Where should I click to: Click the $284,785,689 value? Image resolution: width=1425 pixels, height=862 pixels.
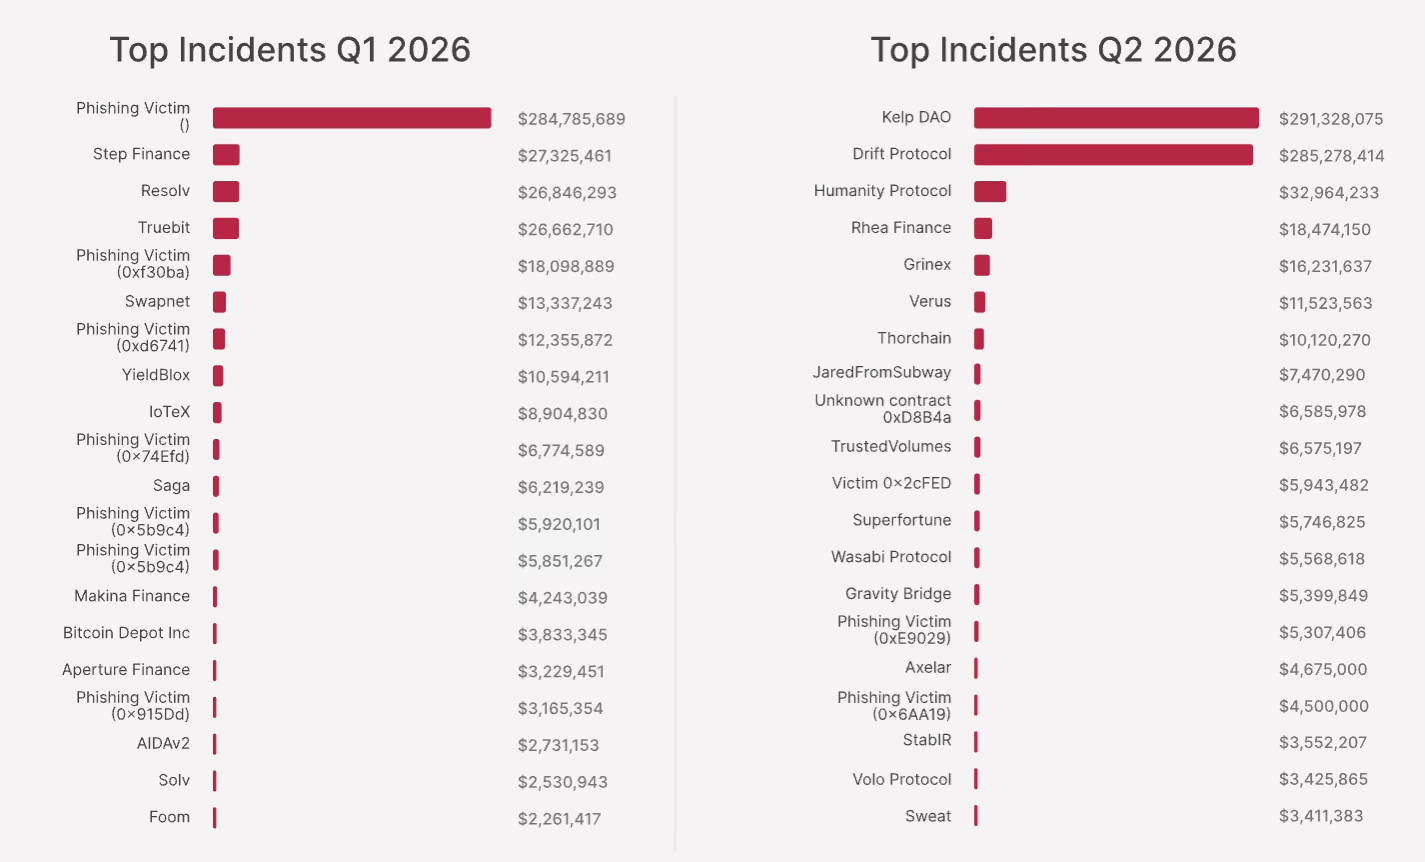(x=571, y=119)
